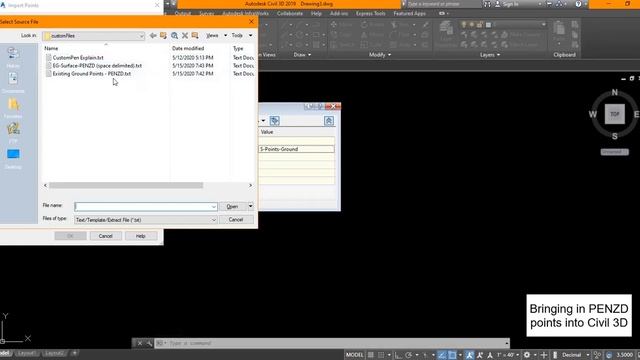Open the Featured Apps ribbon tab
Viewport: 640px width, 360px height.
(409, 13)
